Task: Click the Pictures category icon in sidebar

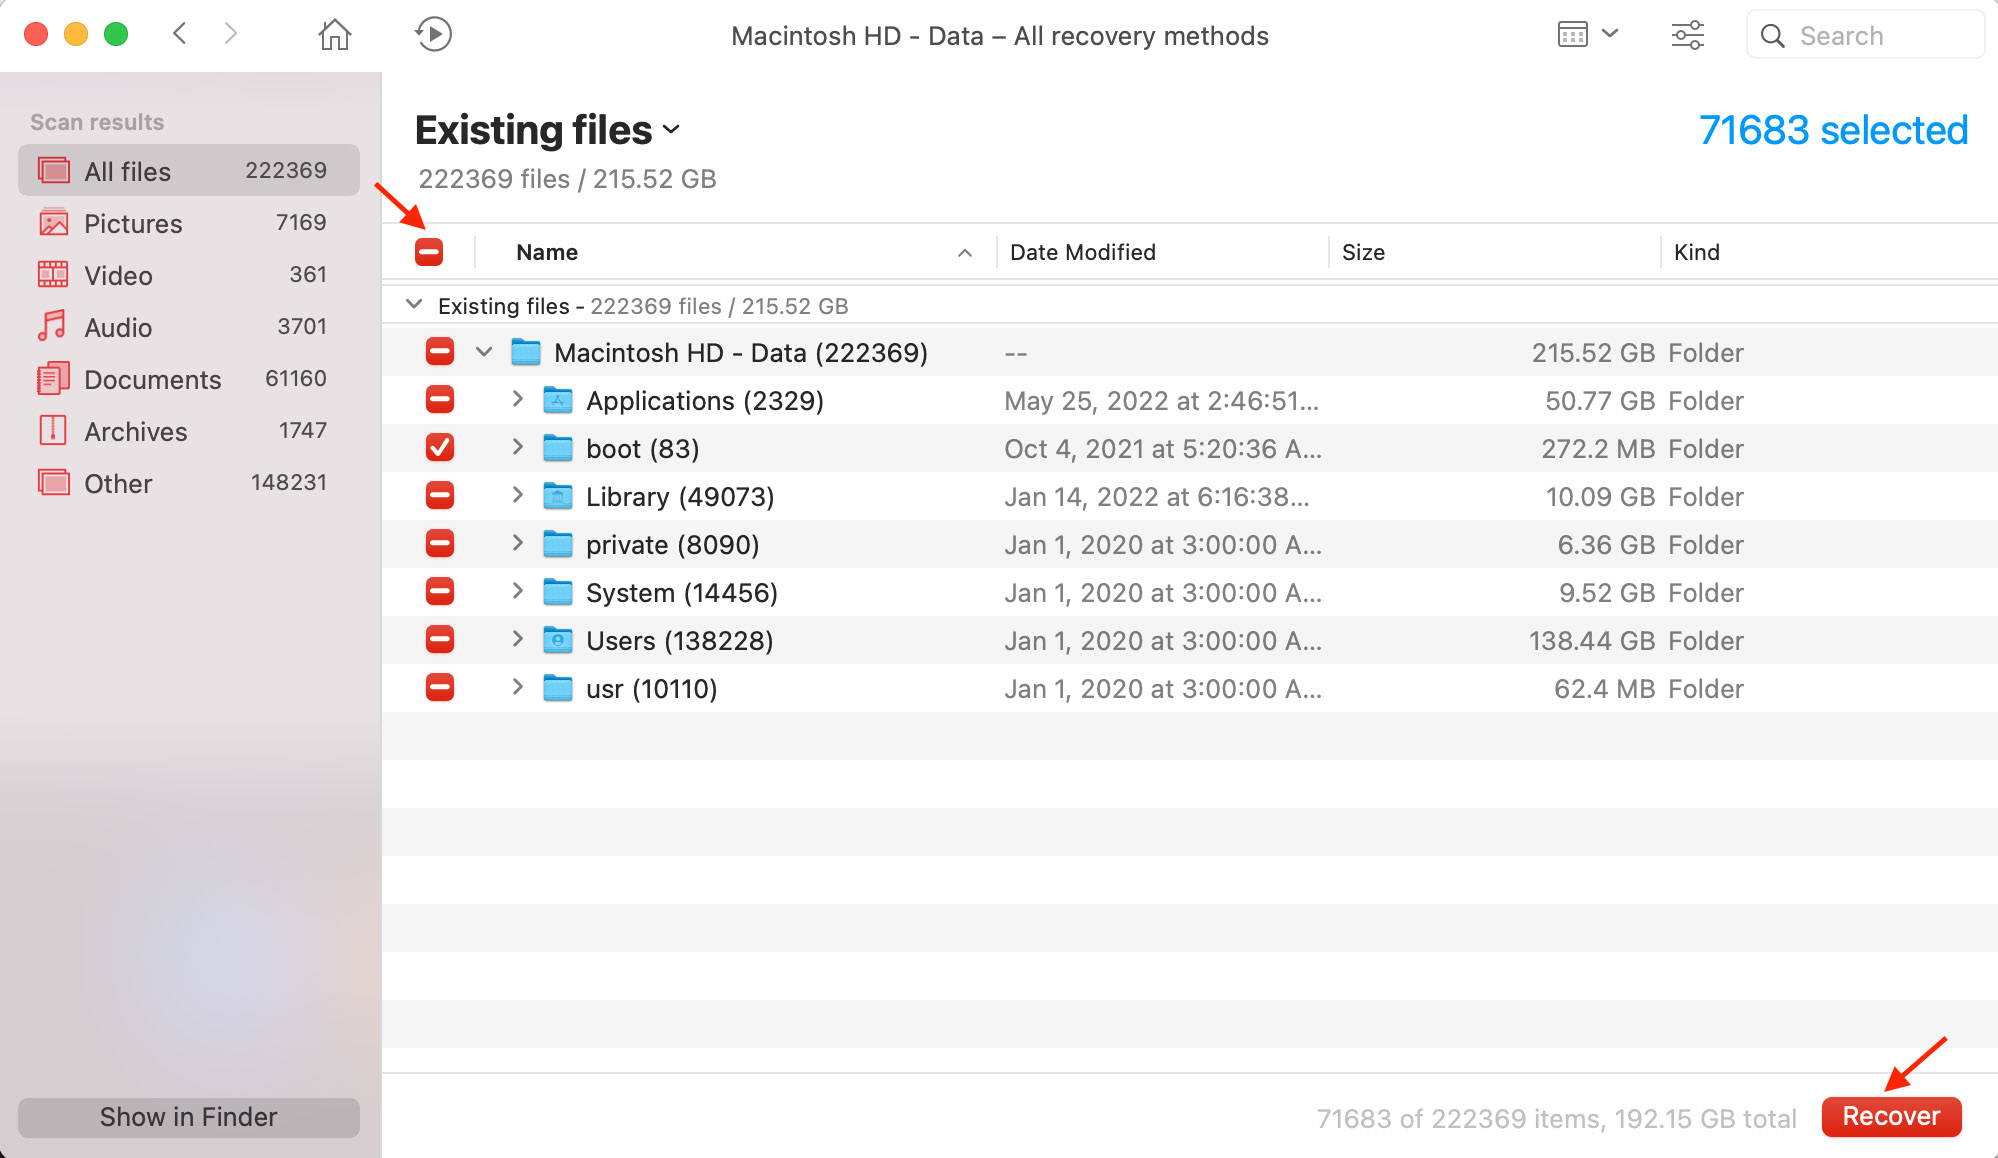Action: click(51, 222)
